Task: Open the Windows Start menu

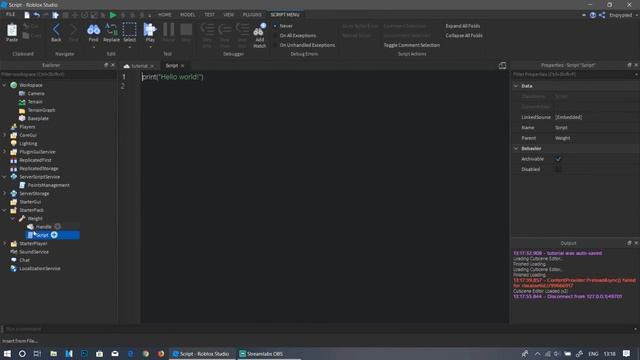Action: click(7, 354)
